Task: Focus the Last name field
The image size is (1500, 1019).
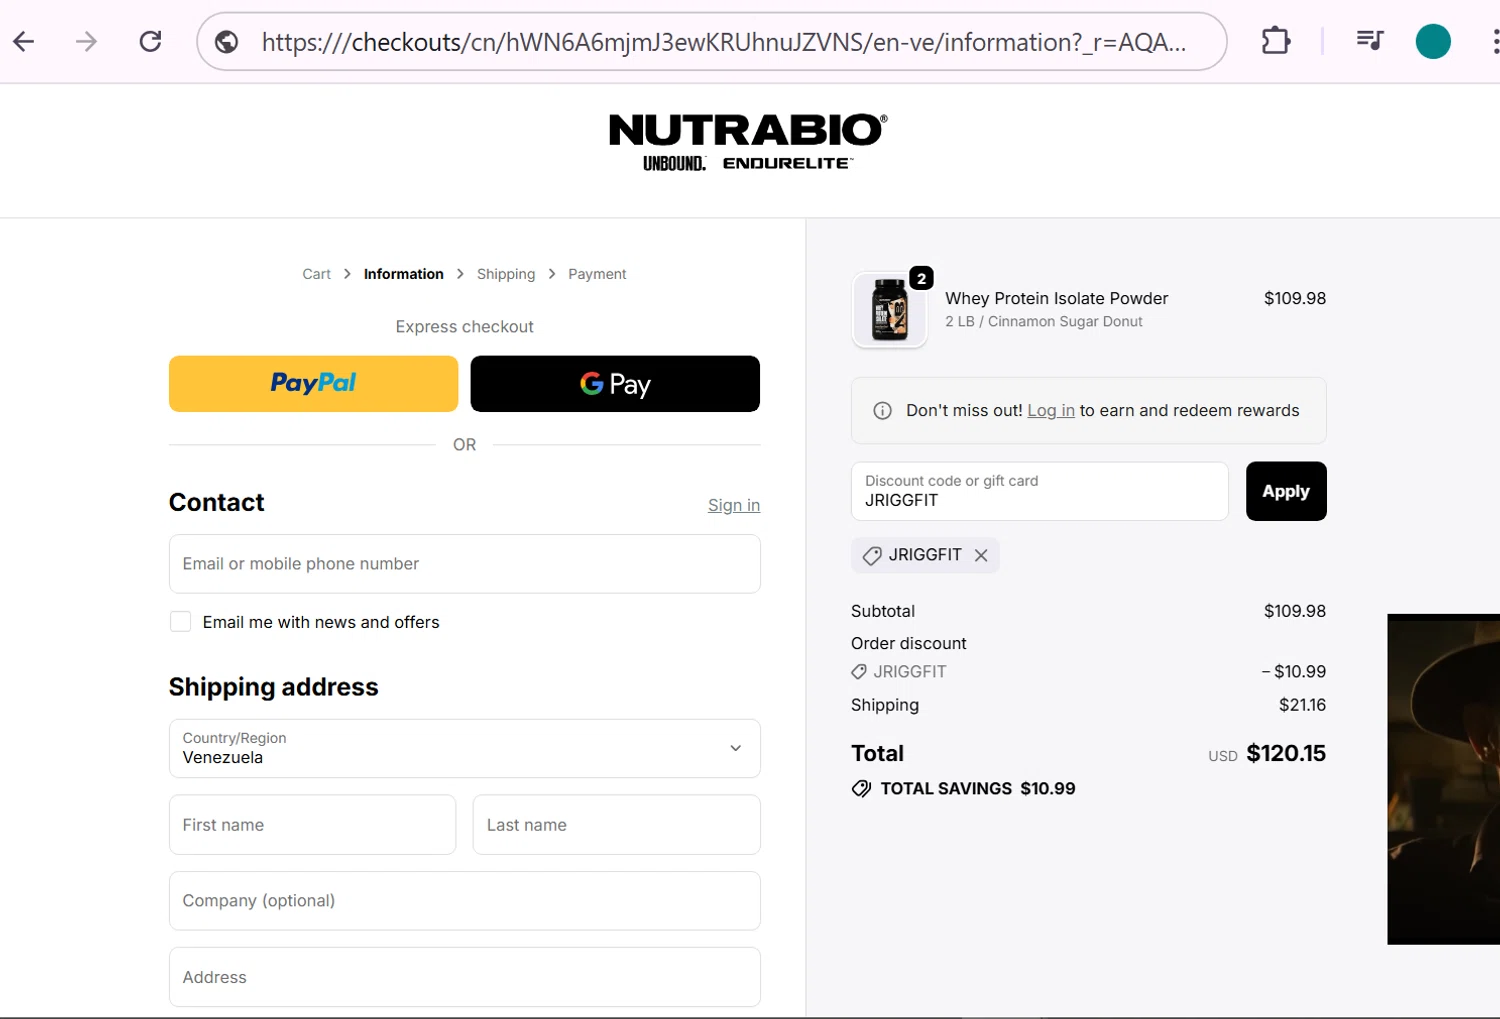Action: 617,825
